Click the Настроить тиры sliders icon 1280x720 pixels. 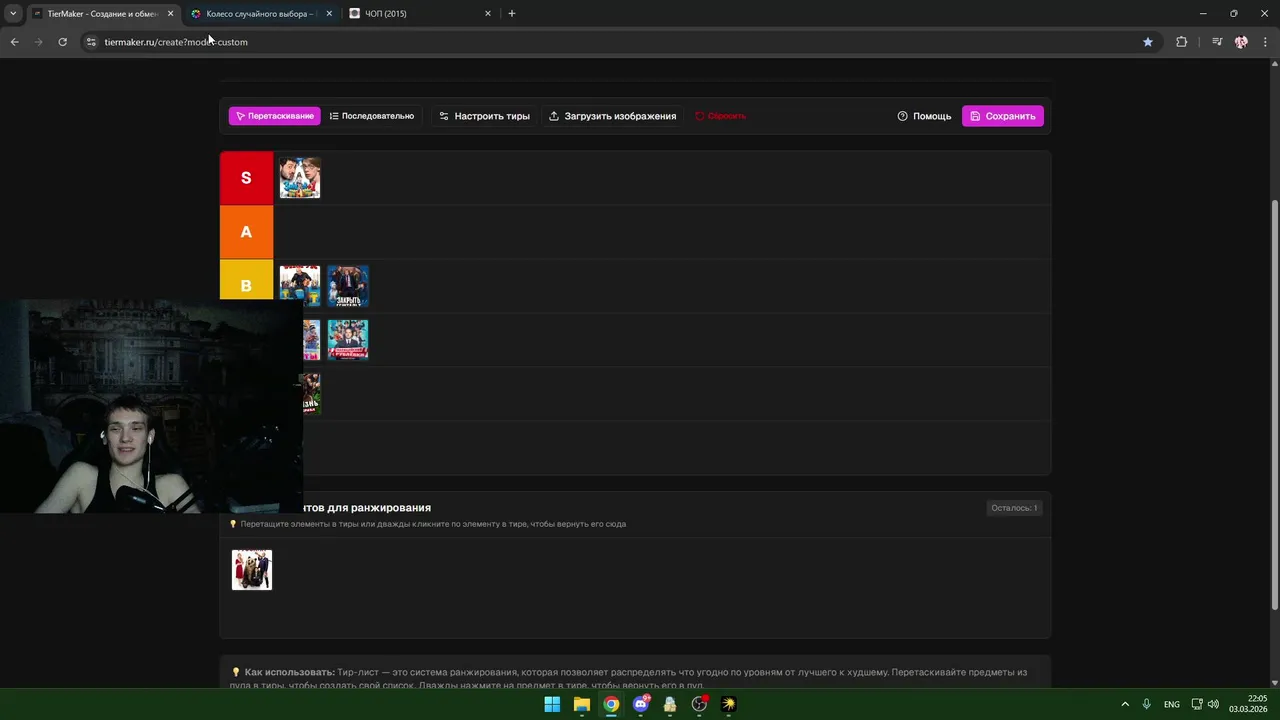444,116
